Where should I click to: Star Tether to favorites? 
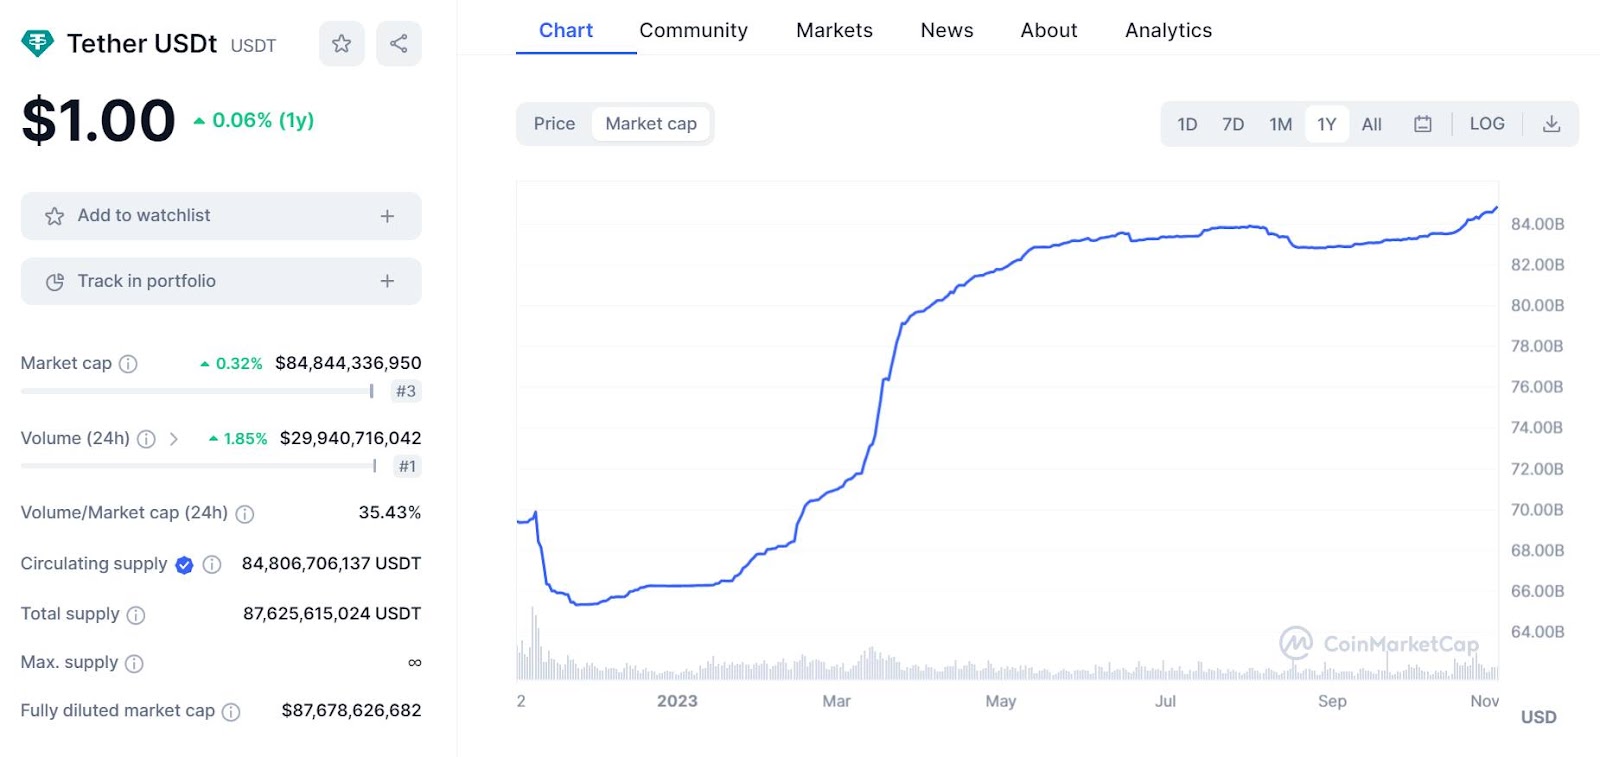(342, 43)
